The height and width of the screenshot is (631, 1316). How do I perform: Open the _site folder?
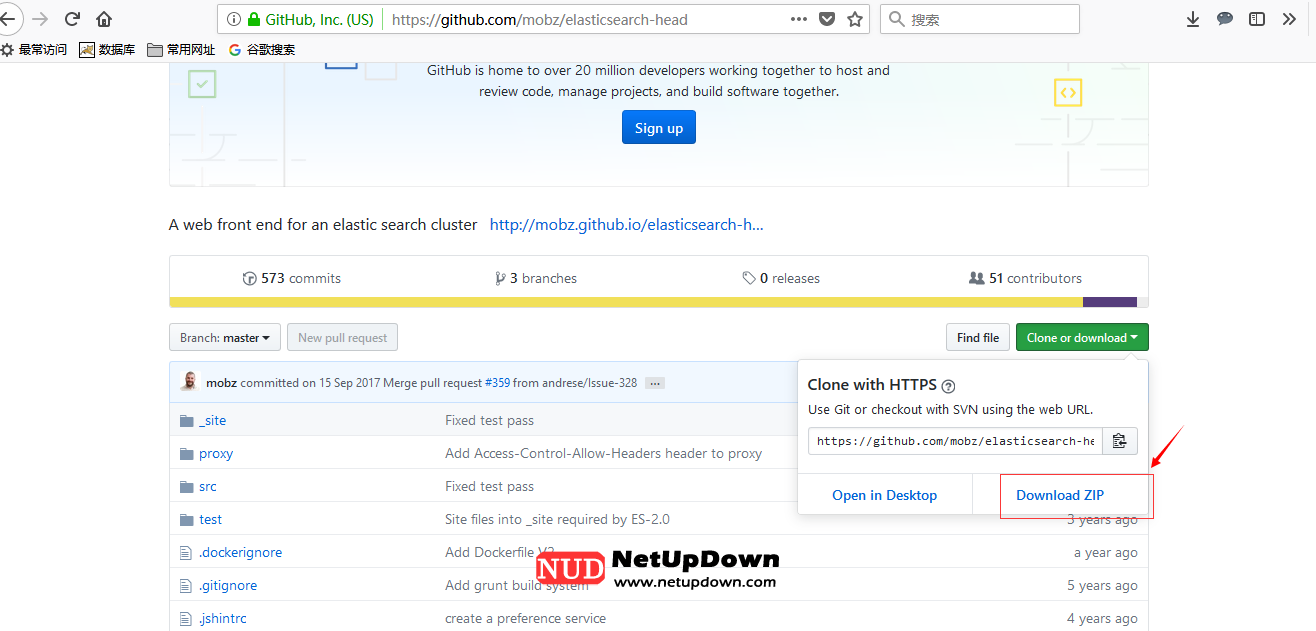212,421
